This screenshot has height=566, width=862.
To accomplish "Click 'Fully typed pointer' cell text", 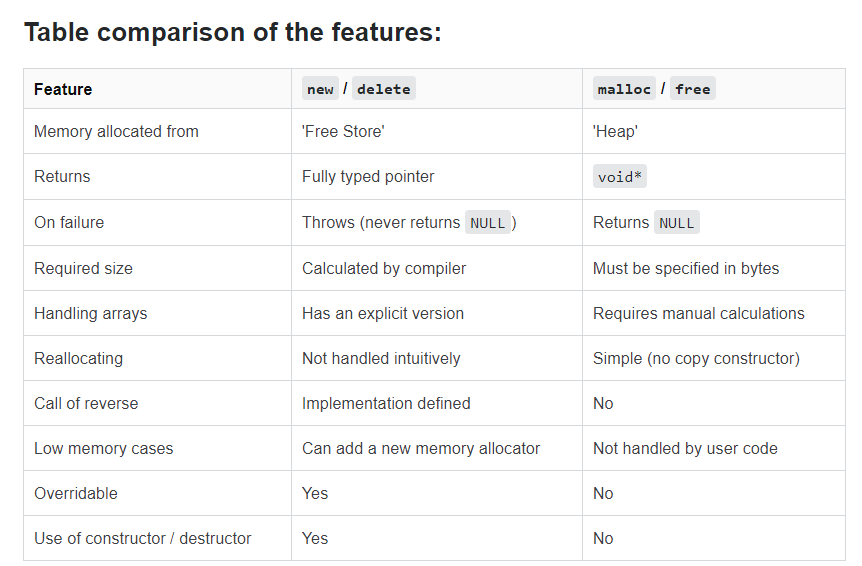I will click(368, 176).
